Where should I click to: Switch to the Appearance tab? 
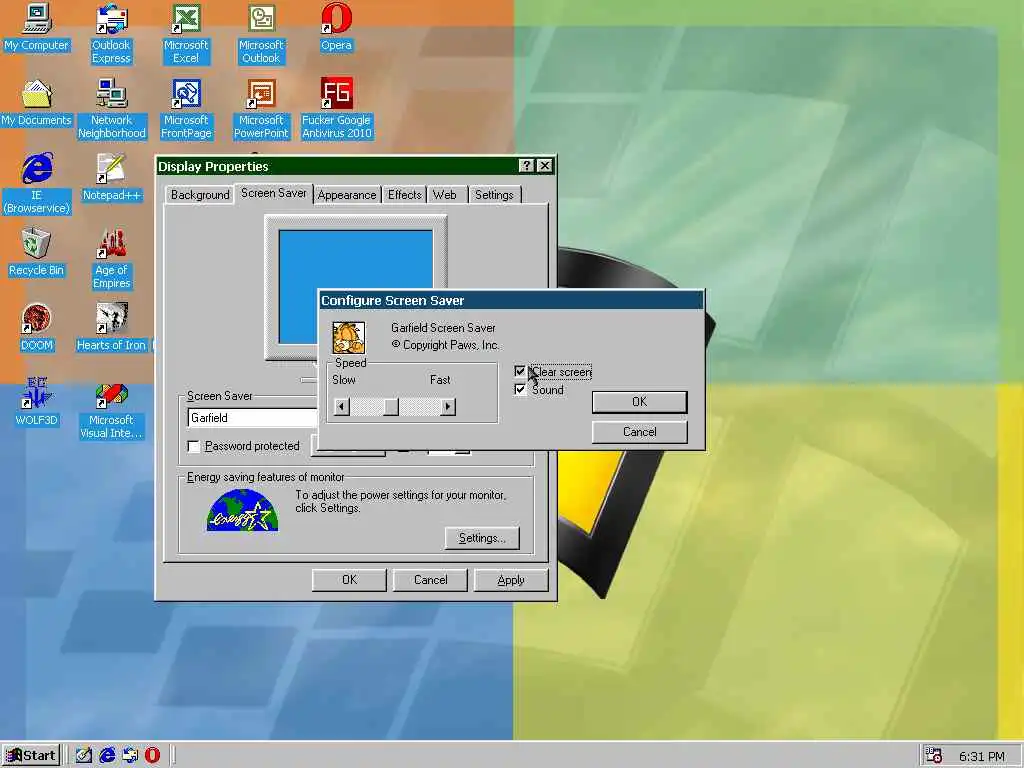point(347,195)
